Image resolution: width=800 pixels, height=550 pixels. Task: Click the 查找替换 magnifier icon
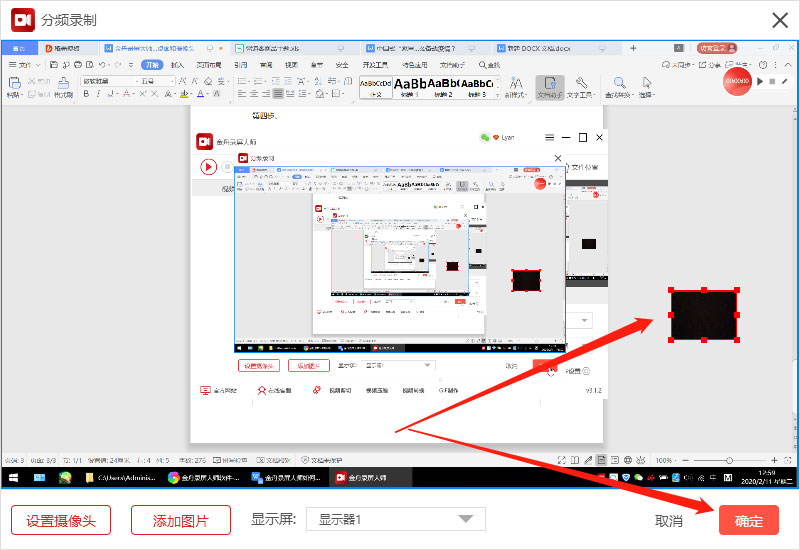pos(619,83)
